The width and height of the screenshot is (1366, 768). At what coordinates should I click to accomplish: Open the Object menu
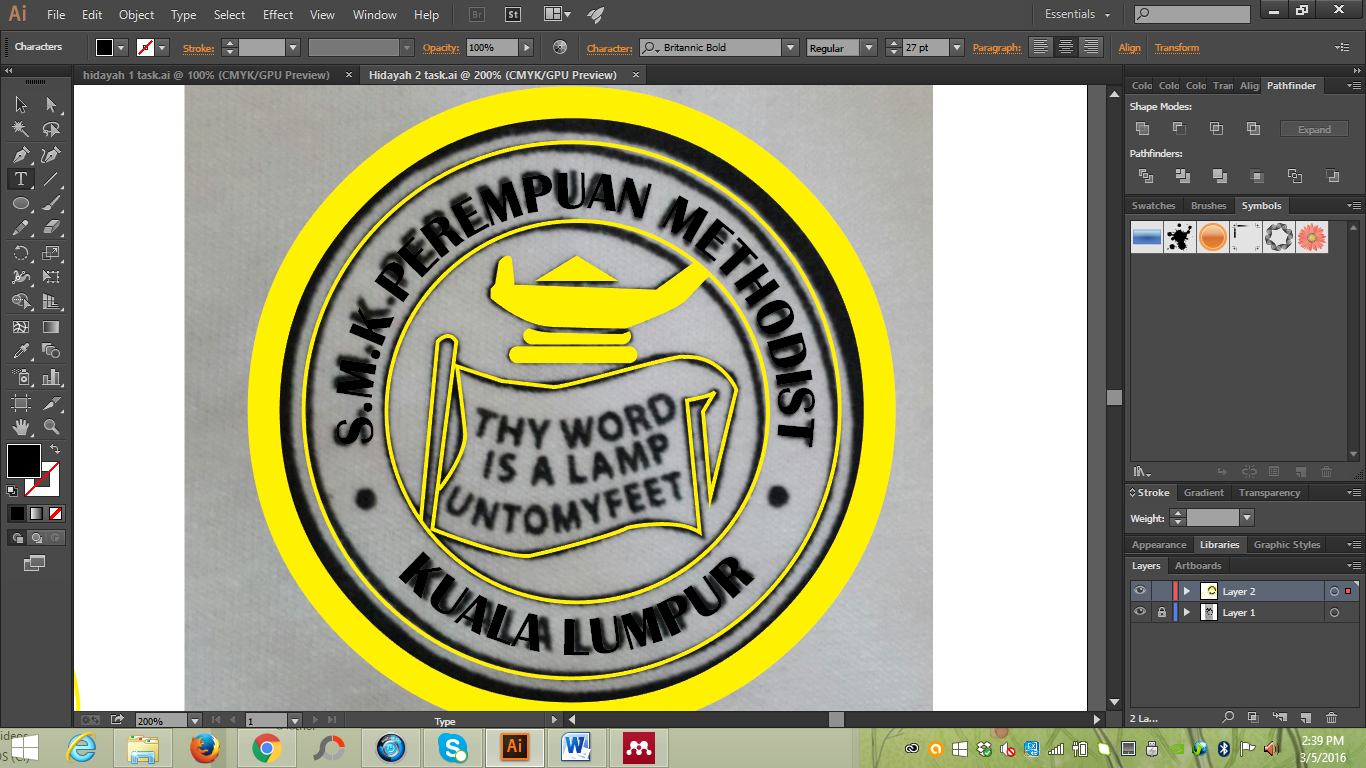click(136, 15)
